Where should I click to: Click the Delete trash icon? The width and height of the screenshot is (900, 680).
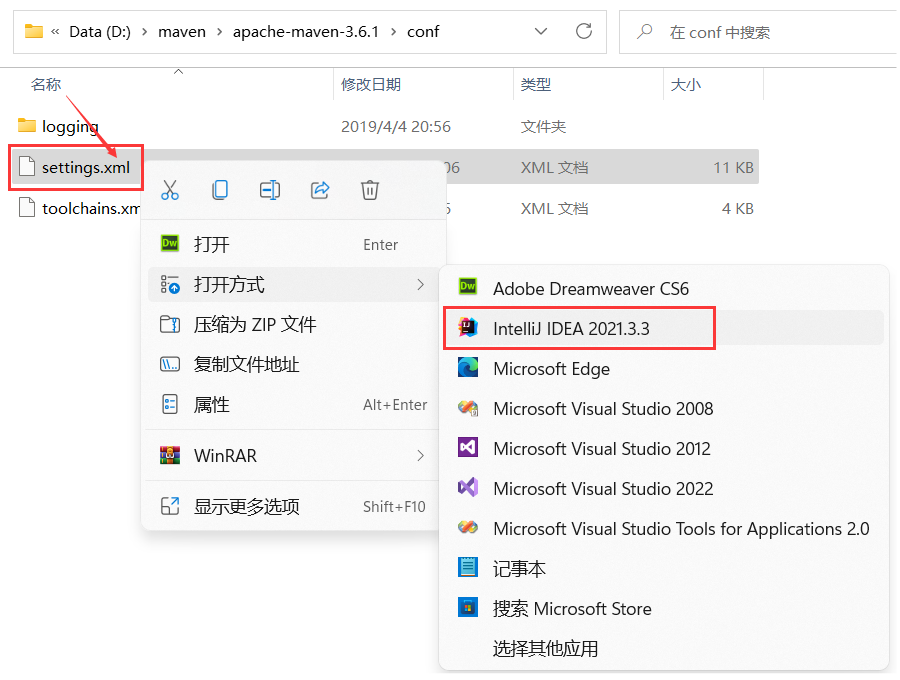point(370,190)
